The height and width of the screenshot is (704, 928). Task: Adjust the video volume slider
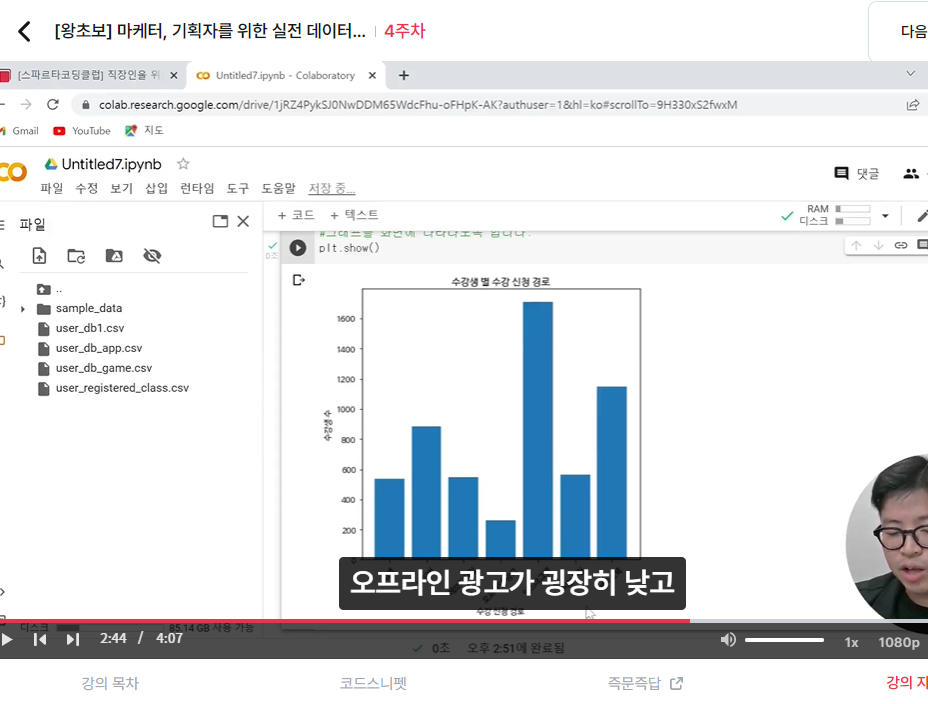pos(784,640)
